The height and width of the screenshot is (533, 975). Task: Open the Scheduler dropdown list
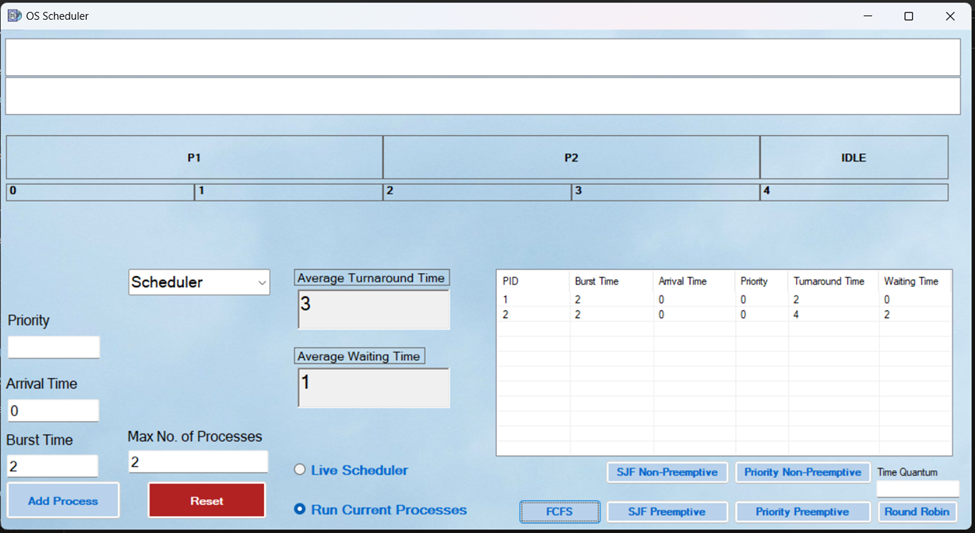[x=199, y=282]
